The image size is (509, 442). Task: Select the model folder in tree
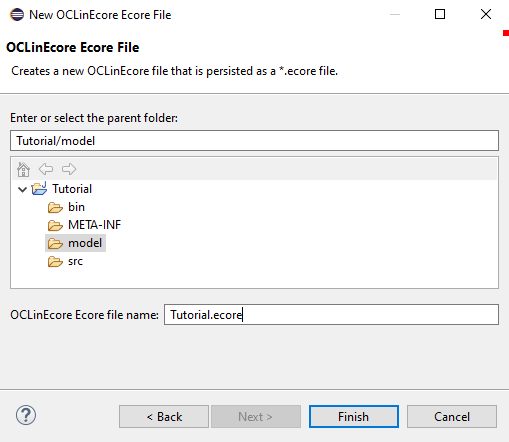76,243
